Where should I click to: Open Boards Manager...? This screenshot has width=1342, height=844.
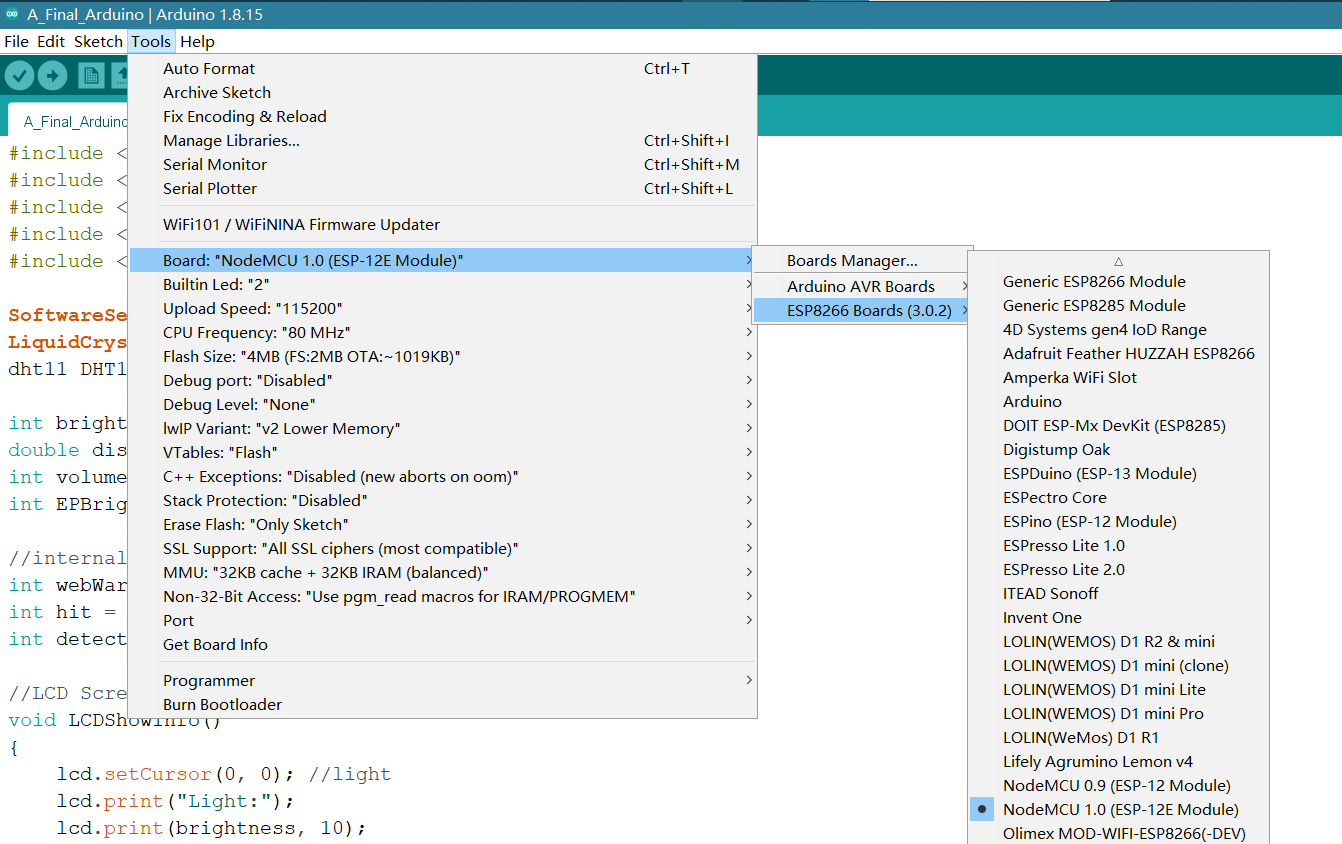click(x=862, y=261)
